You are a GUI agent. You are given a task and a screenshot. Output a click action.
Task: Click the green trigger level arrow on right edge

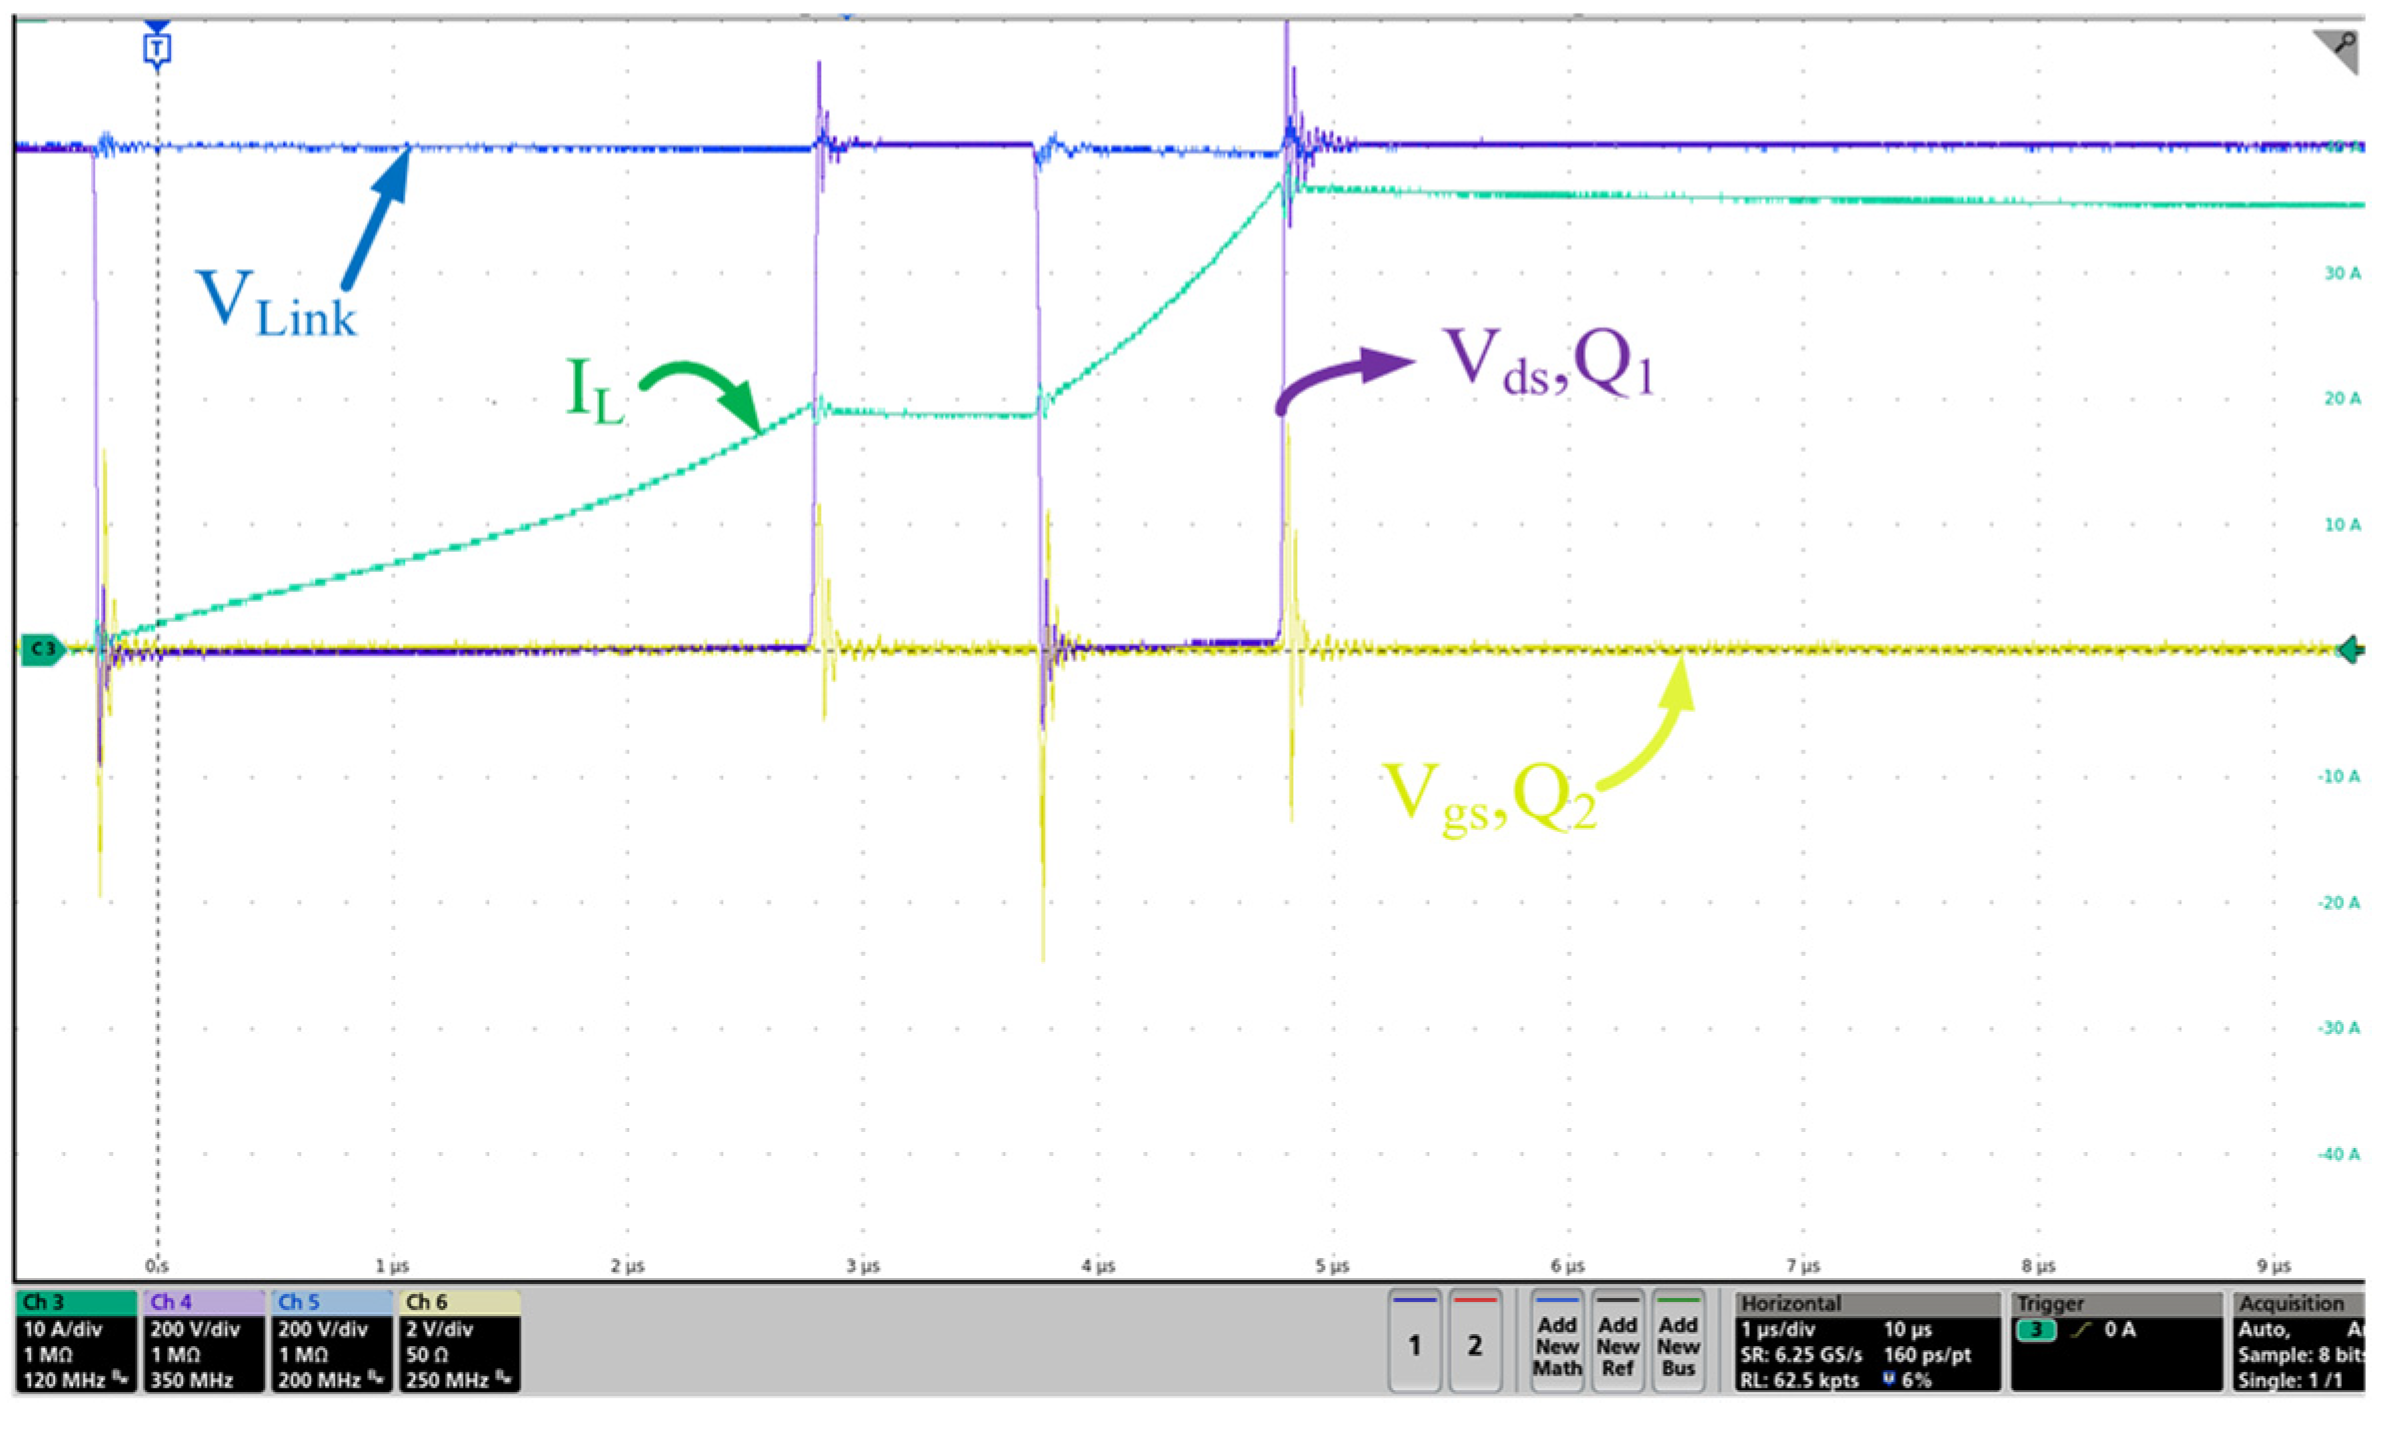2353,650
